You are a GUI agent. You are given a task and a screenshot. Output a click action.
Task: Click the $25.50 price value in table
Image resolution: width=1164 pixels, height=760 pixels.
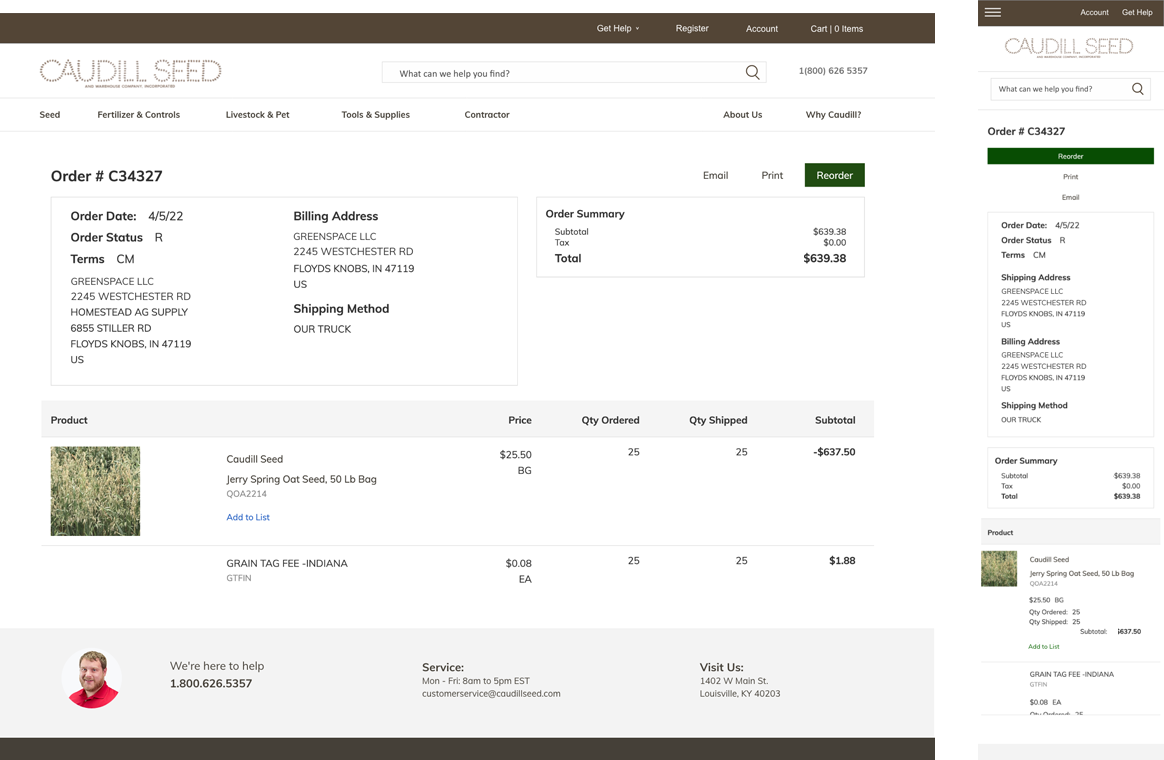point(515,454)
